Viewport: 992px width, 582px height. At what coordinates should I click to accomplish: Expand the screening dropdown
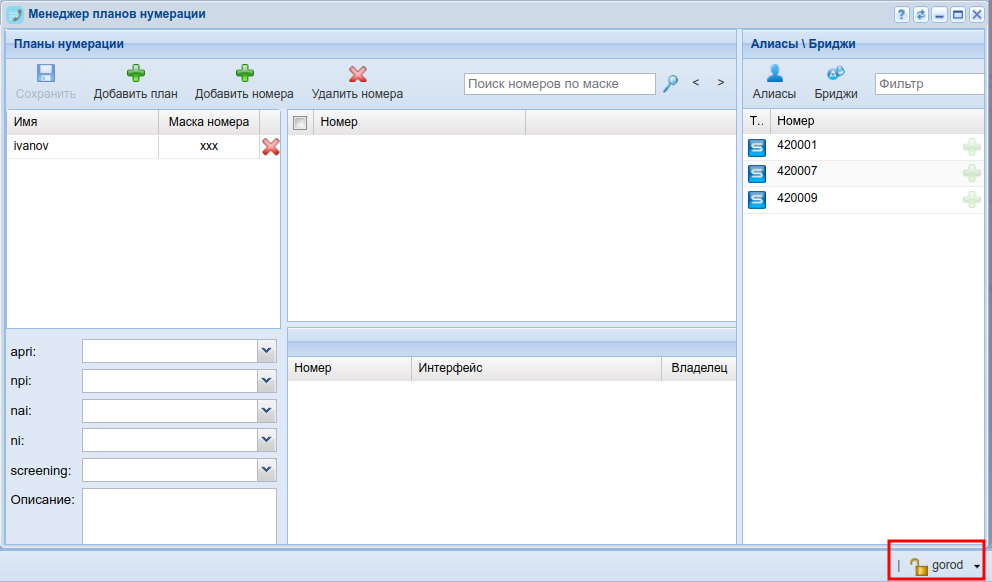click(267, 470)
